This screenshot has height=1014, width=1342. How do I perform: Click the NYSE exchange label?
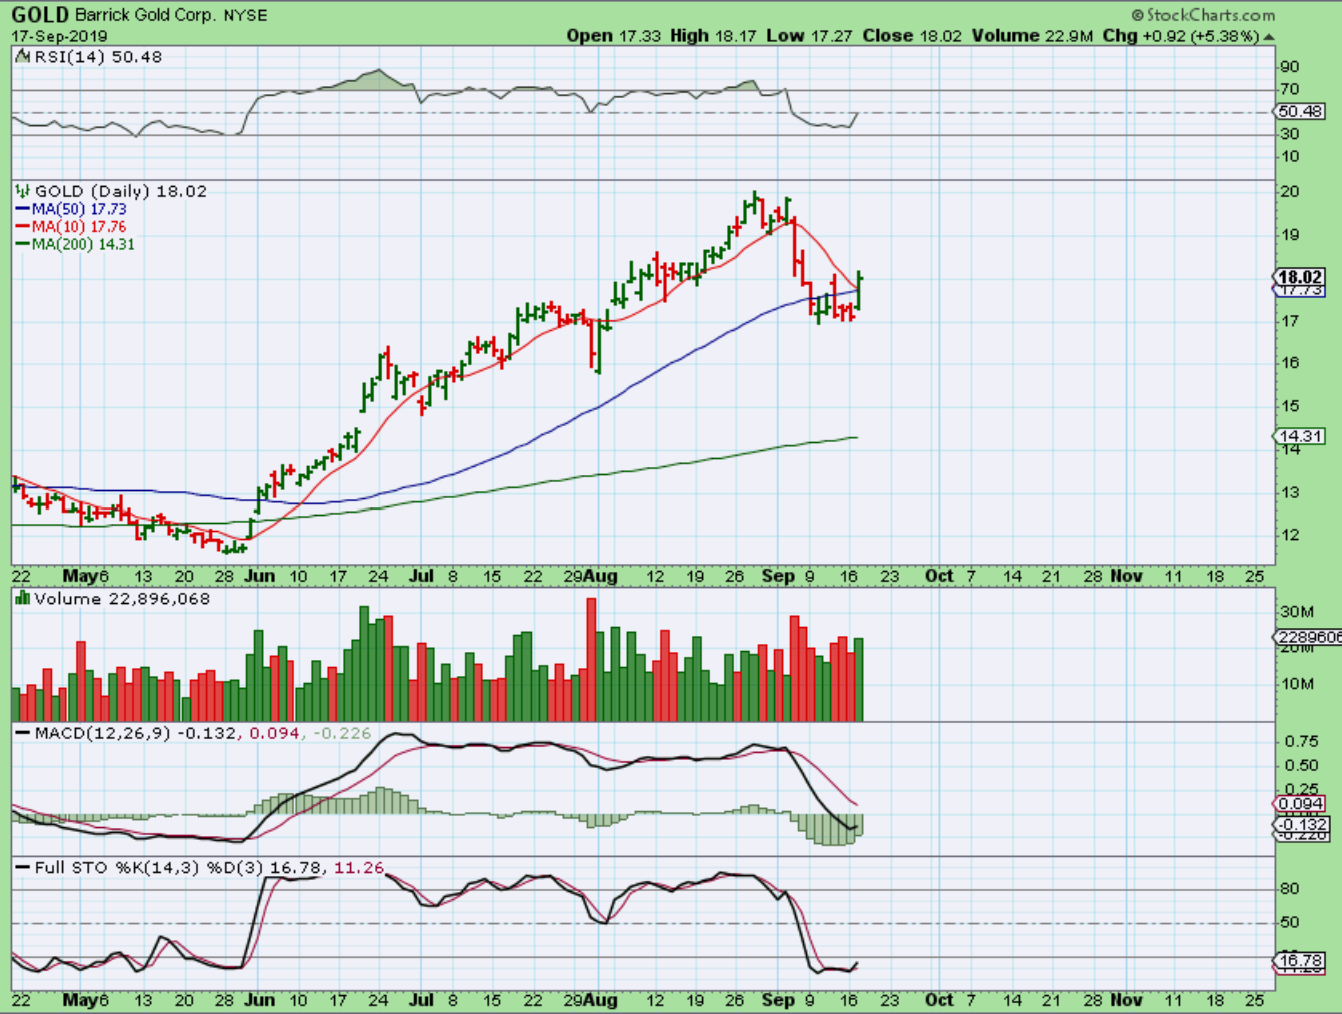tap(246, 16)
